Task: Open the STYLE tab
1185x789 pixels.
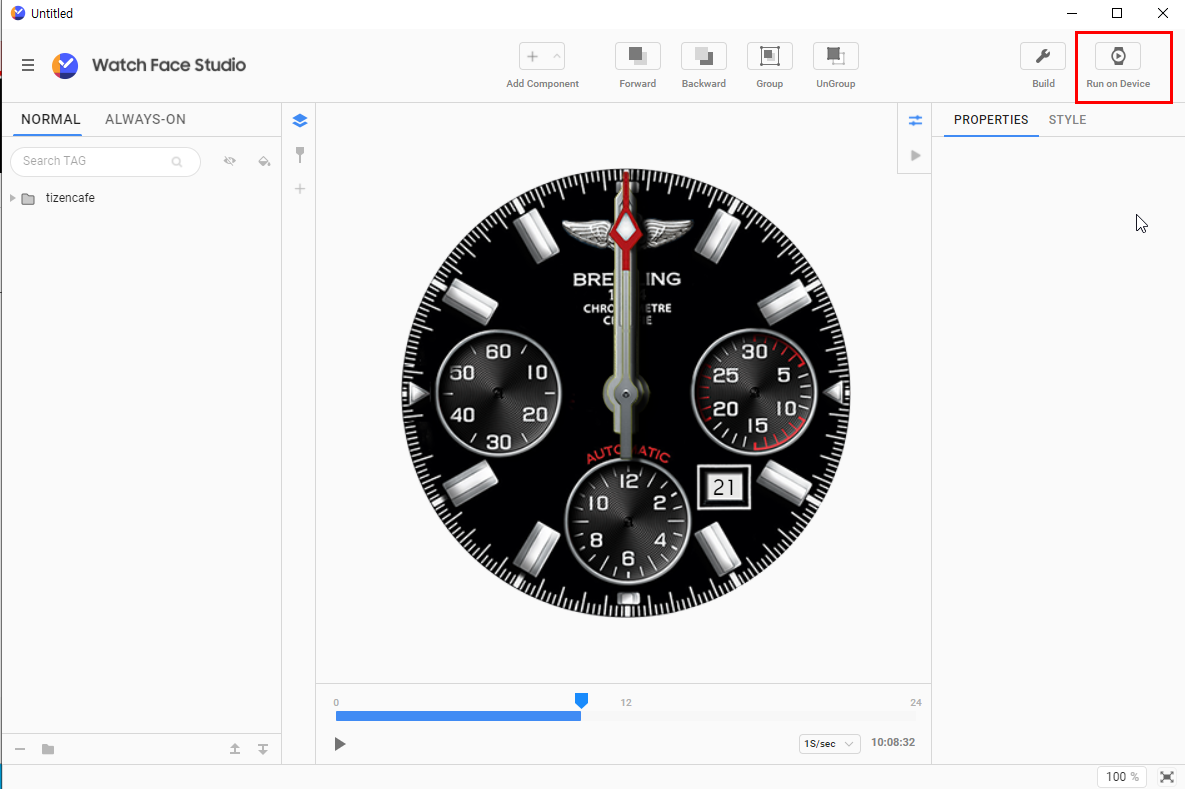Action: coord(1067,119)
